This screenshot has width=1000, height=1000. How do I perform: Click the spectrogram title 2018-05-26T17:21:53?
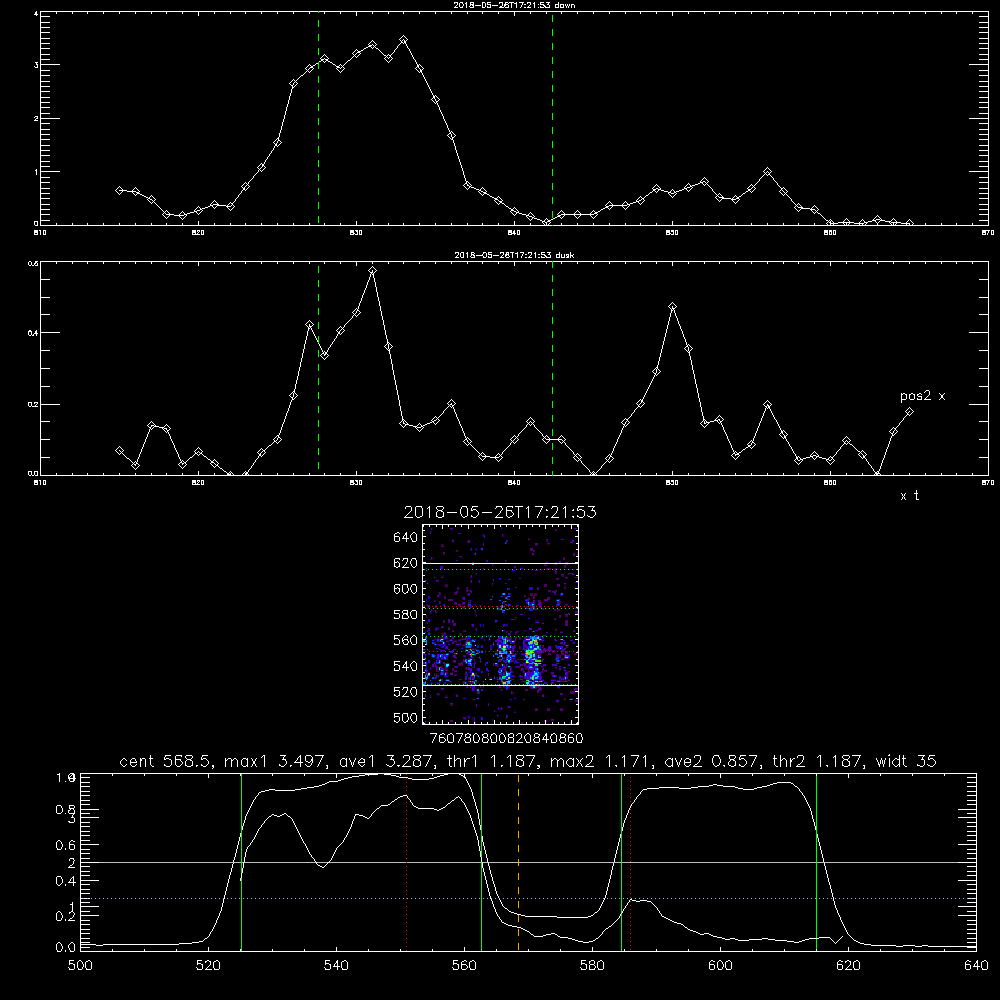500,512
